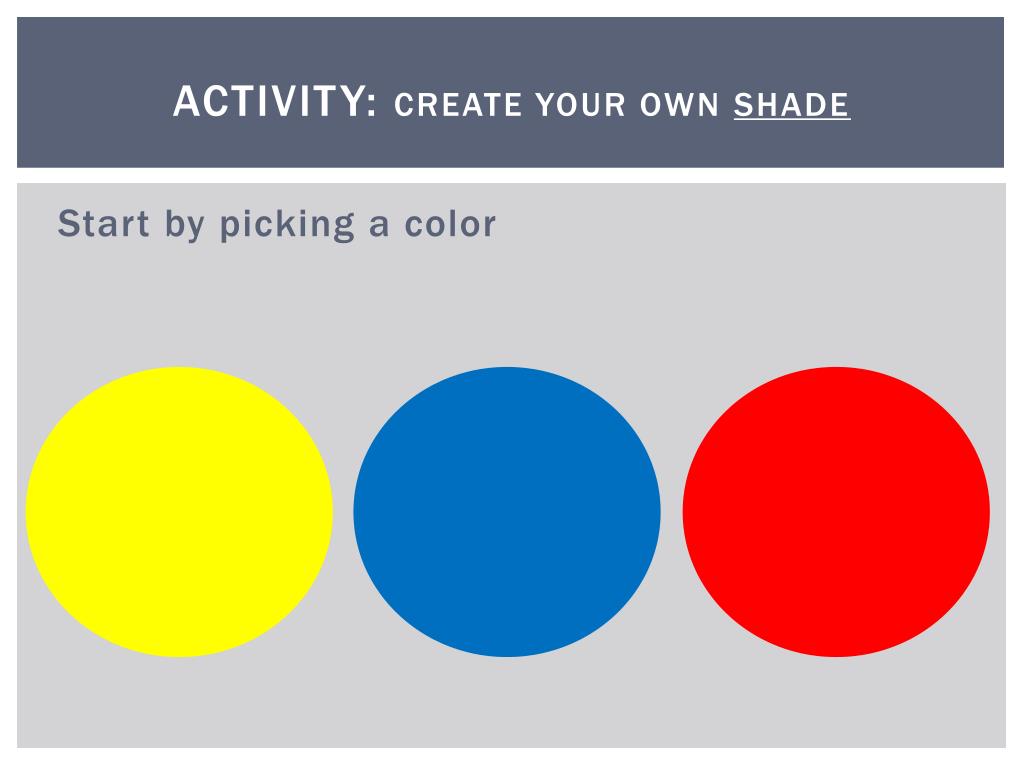Click the word Start in the instruction

click(x=103, y=224)
